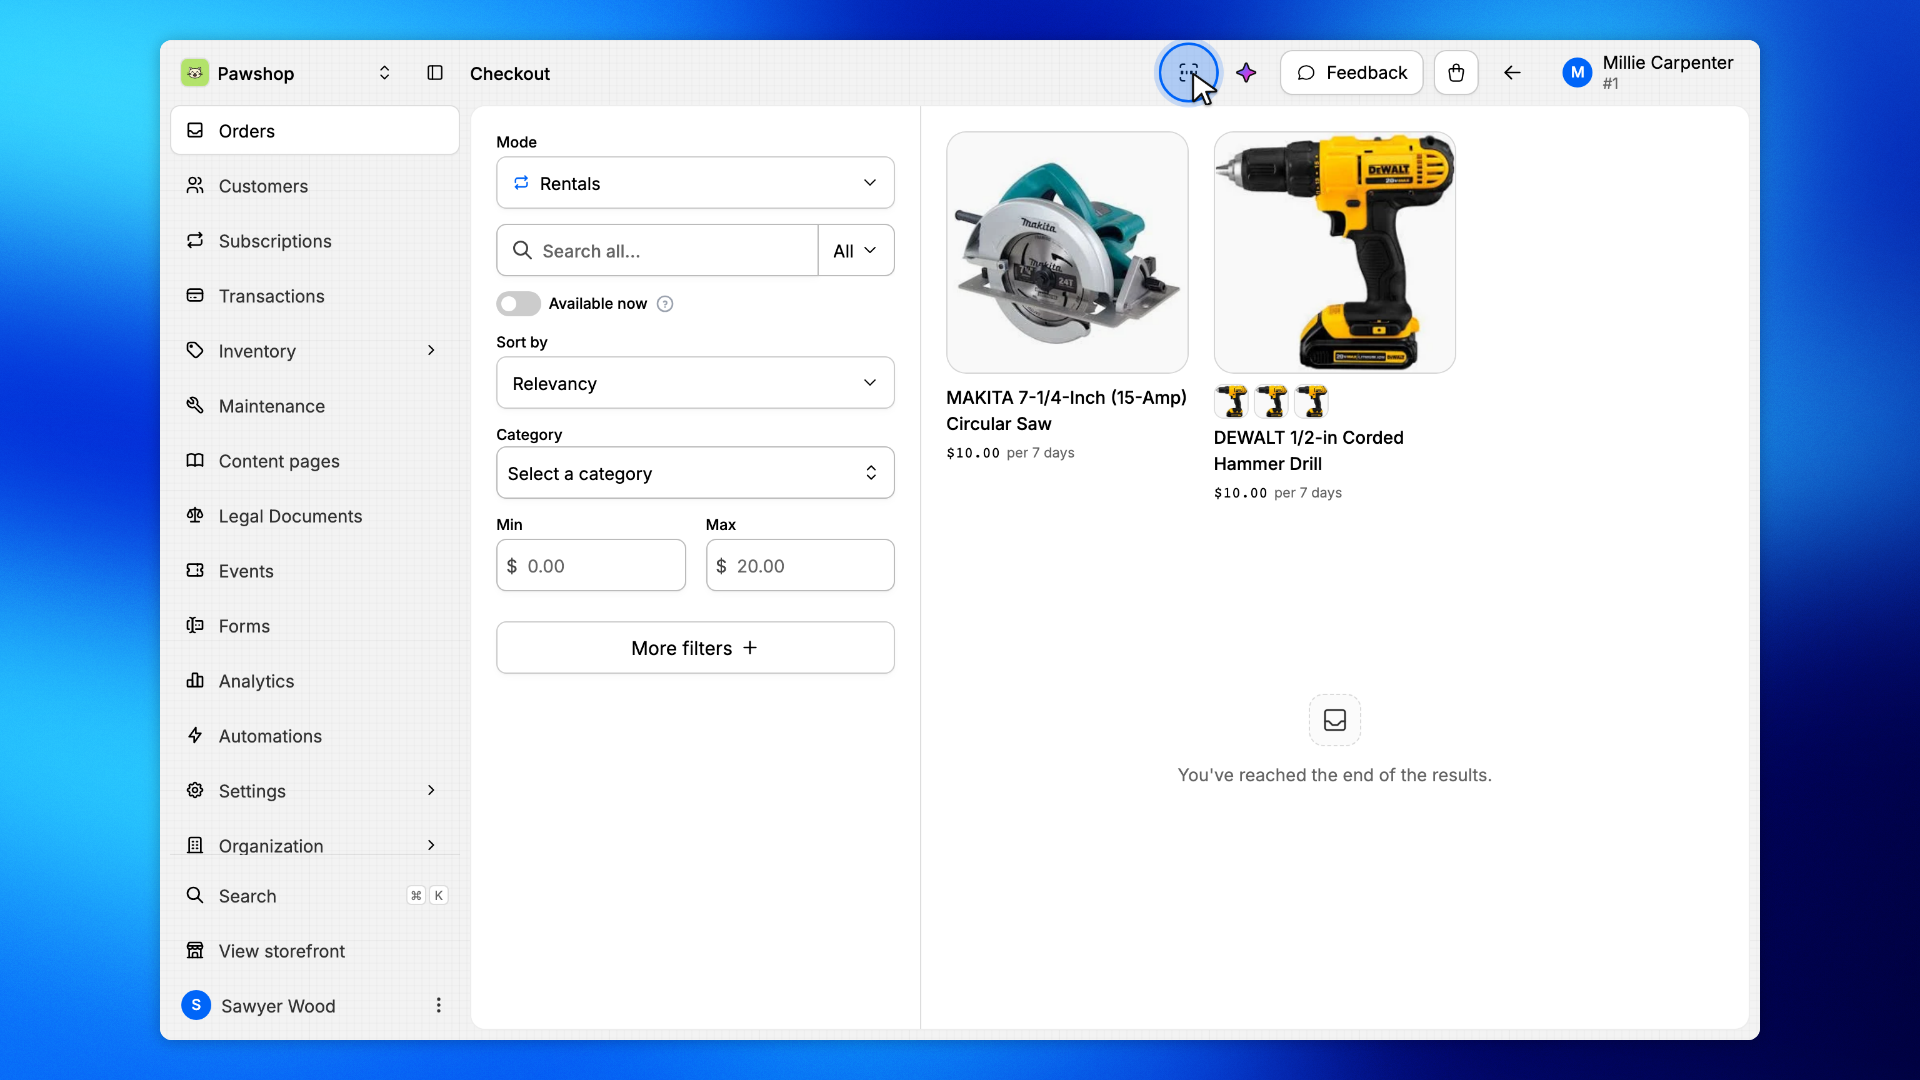Viewport: 1920px width, 1080px height.
Task: Open the Select a category dropdown
Action: coord(695,473)
